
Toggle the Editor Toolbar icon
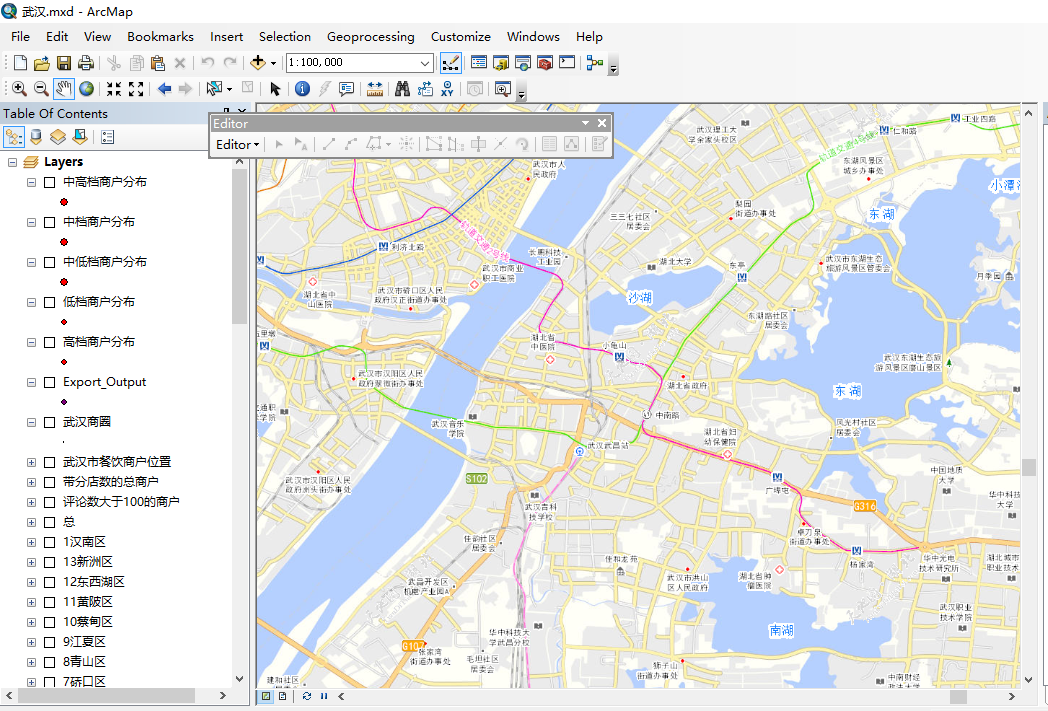[x=450, y=63]
